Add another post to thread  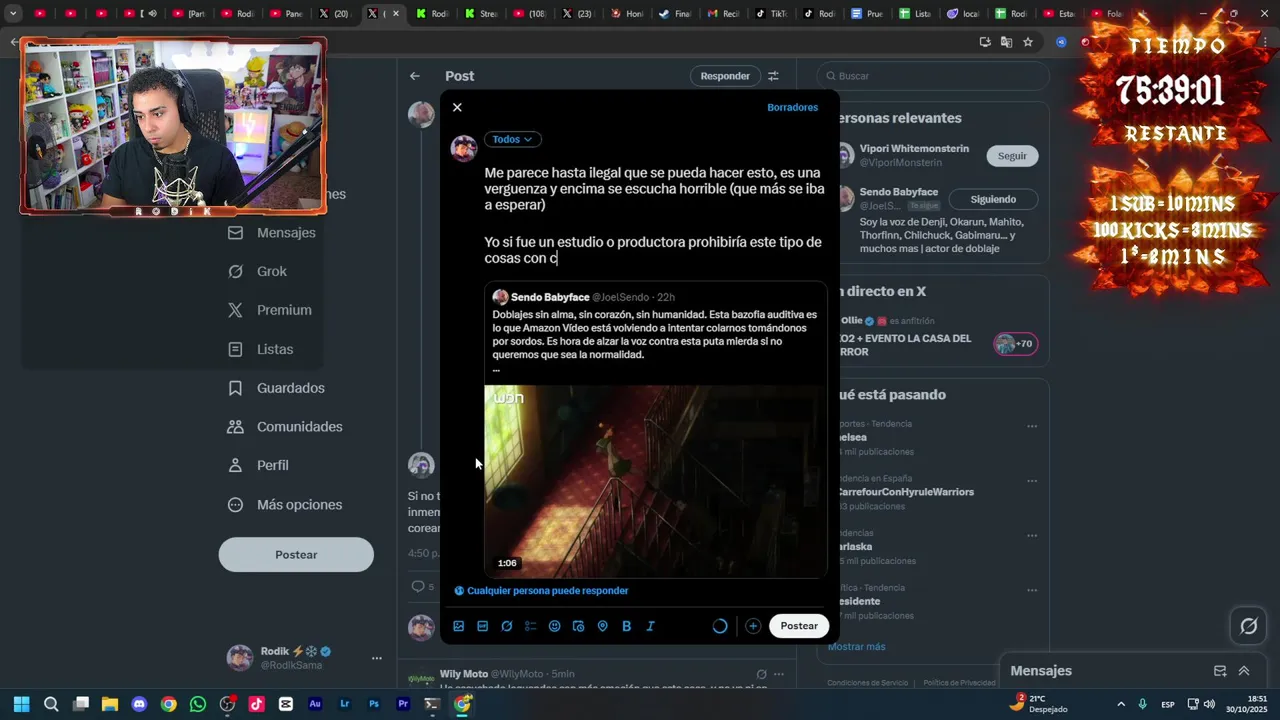coord(753,626)
